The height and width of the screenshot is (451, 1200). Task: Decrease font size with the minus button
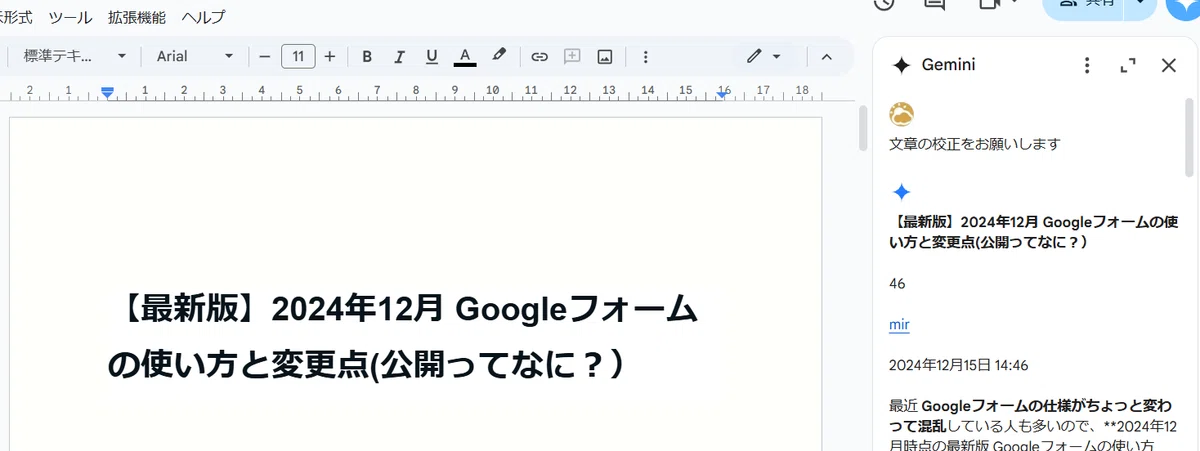(265, 56)
